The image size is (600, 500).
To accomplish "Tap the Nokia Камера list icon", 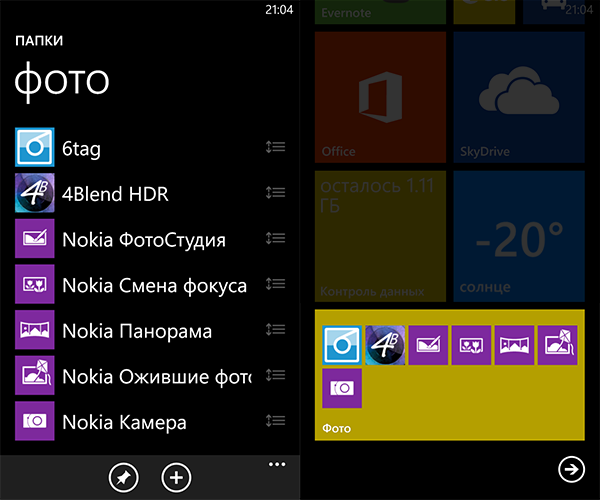I will 34,421.
